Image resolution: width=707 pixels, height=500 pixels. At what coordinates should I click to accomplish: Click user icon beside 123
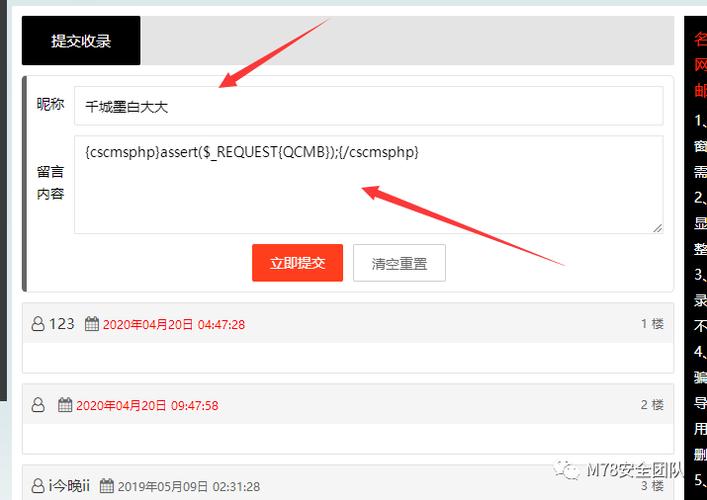coord(38,324)
